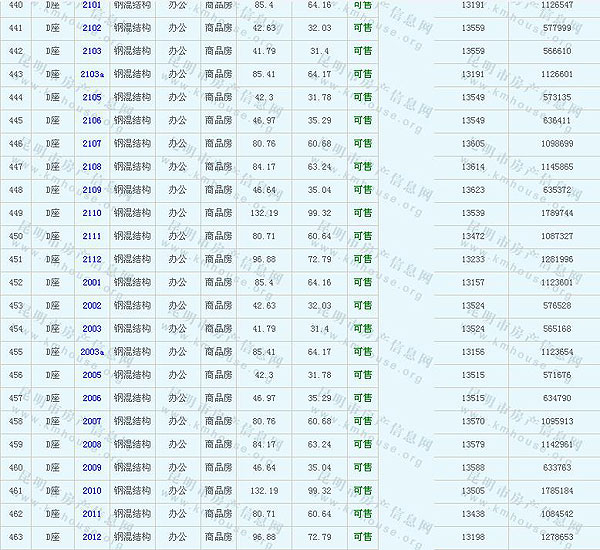Screen dimensions: 600x550
Task: Select room 2107 link
Action: click(92, 144)
